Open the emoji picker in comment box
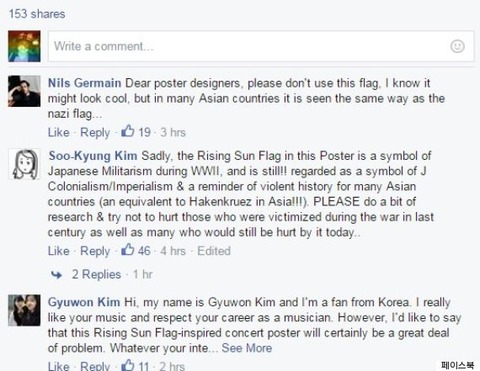Screen dimensions: 480x371 pyautogui.click(x=457, y=46)
